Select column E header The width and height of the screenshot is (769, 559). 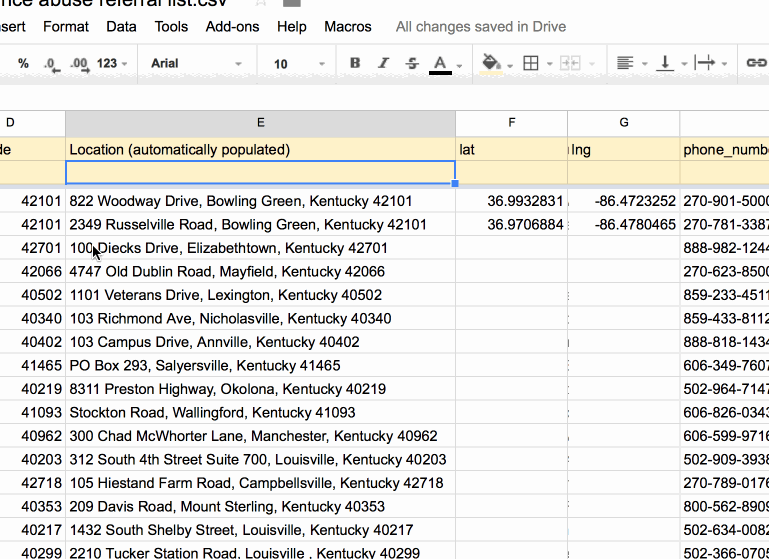[x=260, y=123]
